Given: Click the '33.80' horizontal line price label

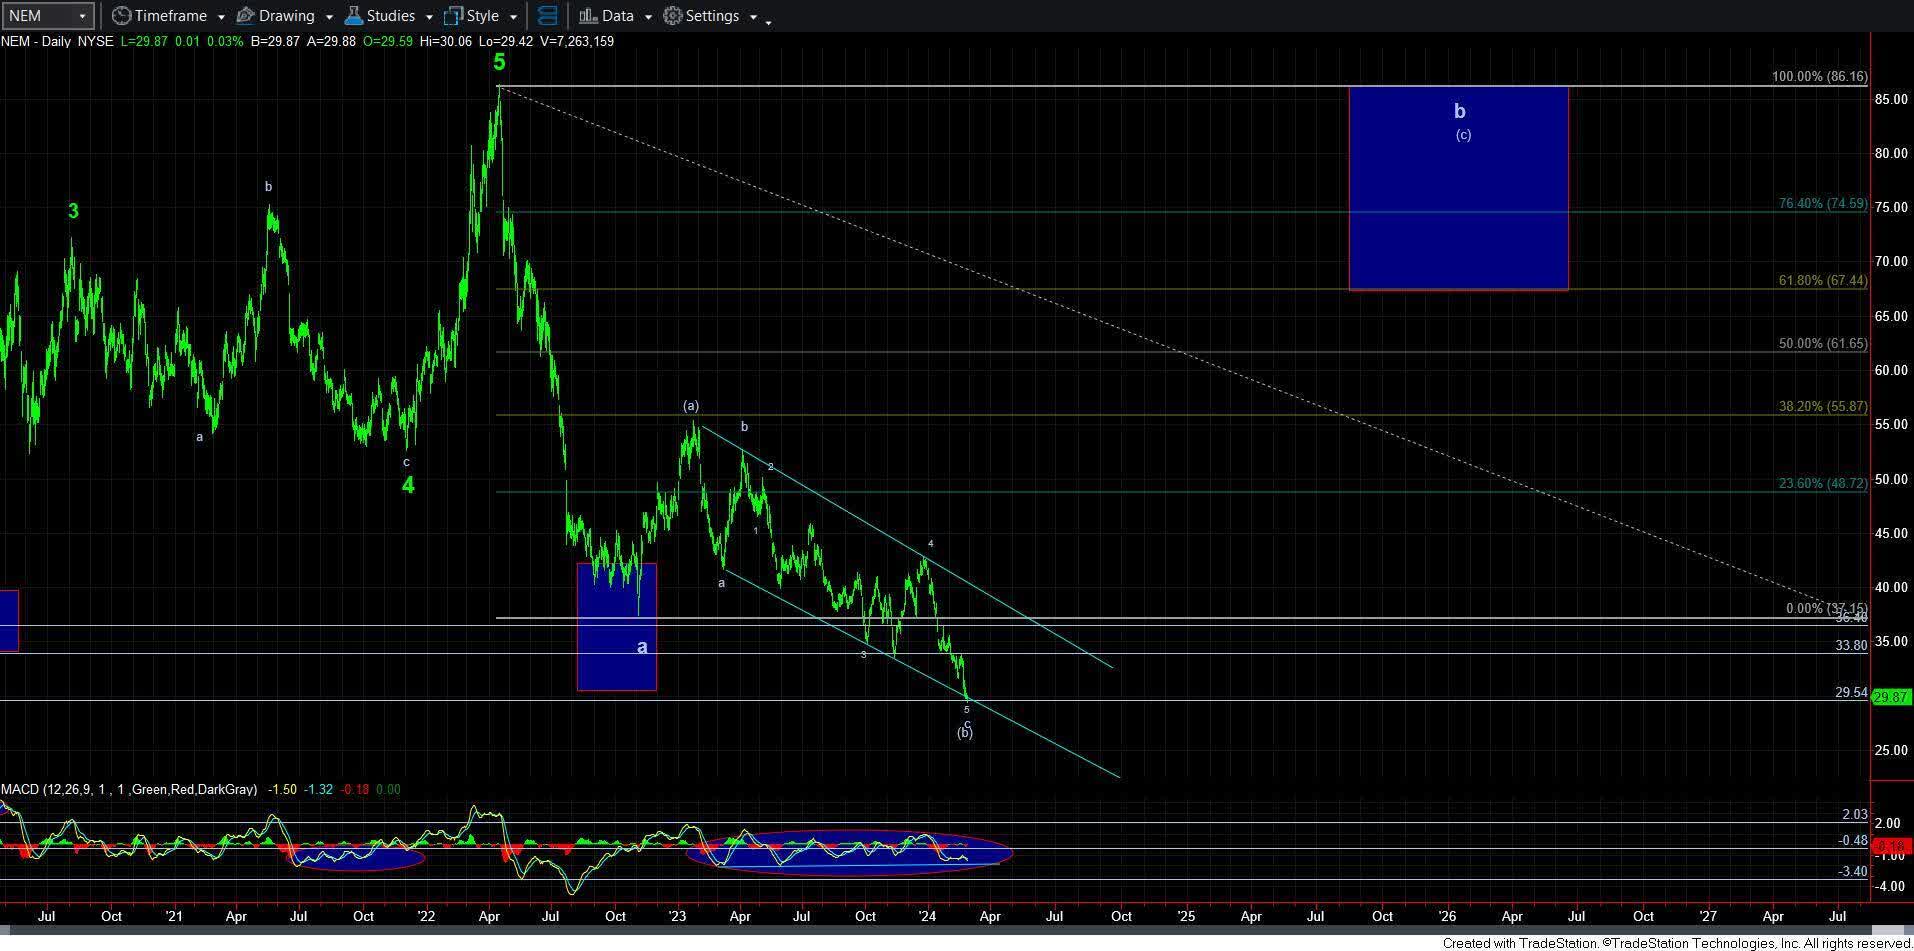Looking at the screenshot, I should 1851,646.
